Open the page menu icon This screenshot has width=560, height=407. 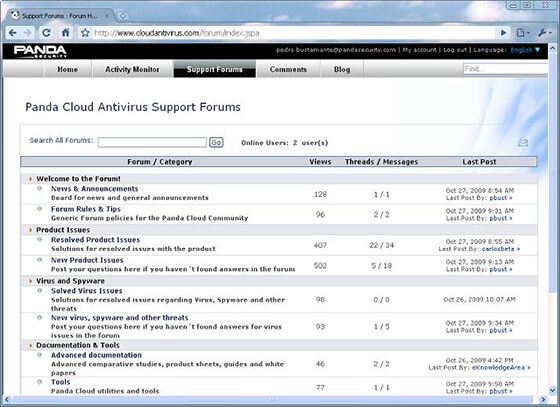pos(522,33)
